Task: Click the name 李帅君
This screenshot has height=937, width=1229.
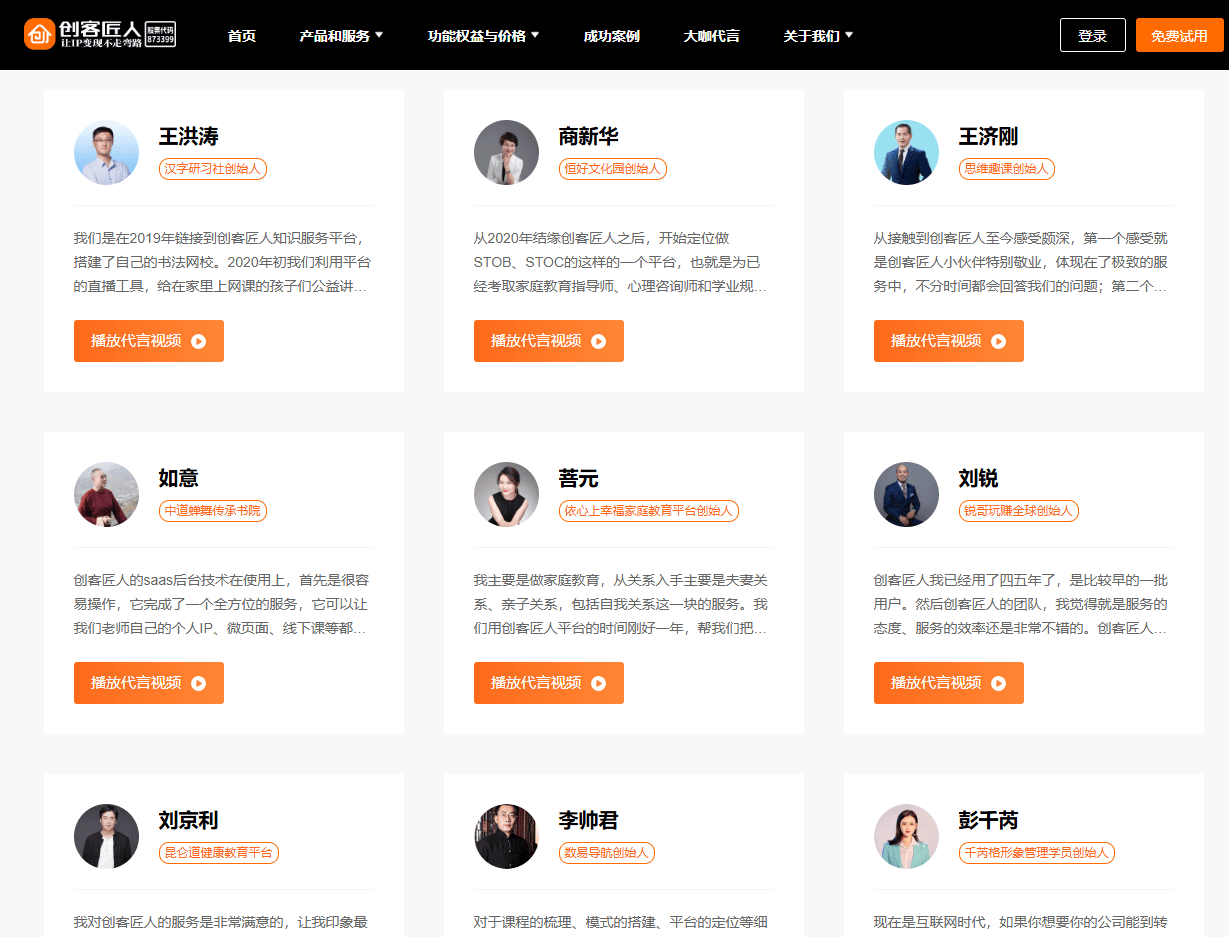Action: (x=588, y=821)
